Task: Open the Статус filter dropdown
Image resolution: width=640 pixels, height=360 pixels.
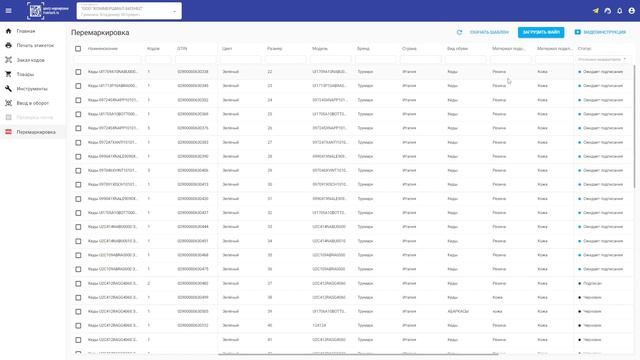Action: [x=602, y=60]
